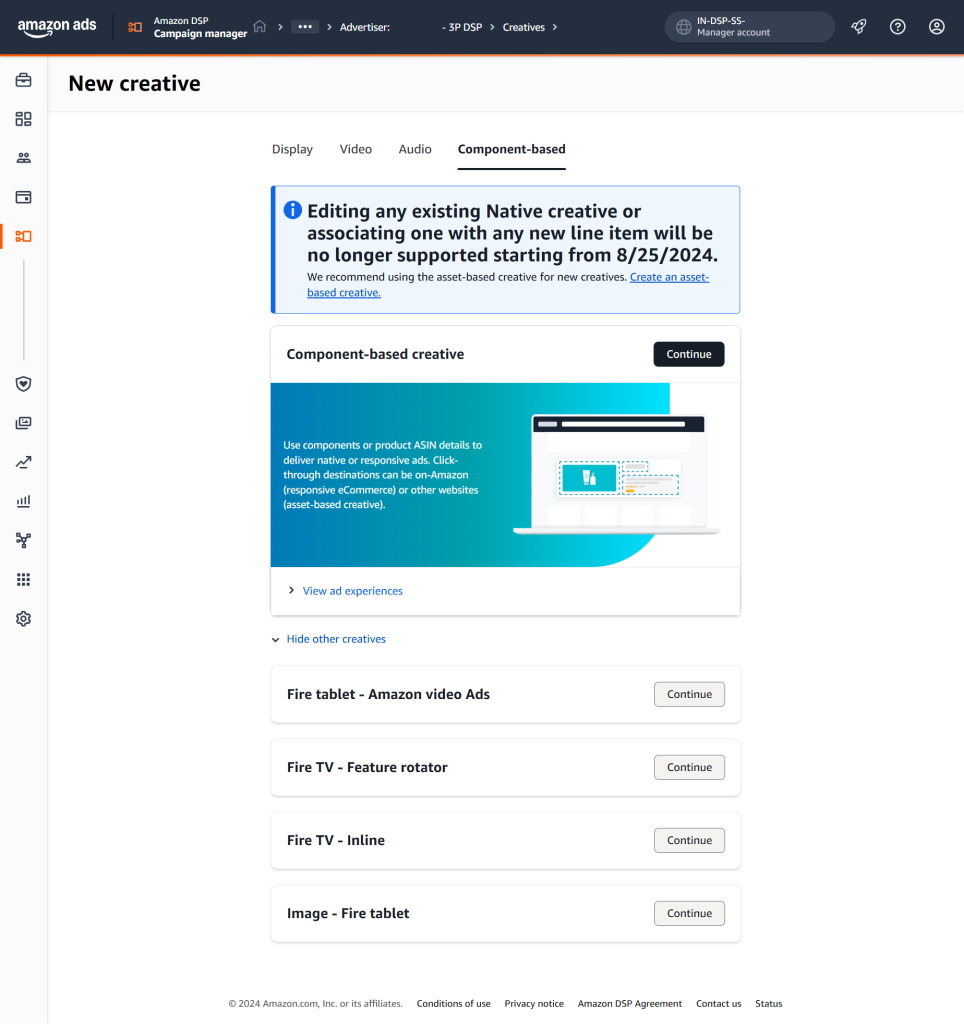This screenshot has width=964, height=1024.
Task: Click the 'Image - Fire tablet' title
Action: 348,914
